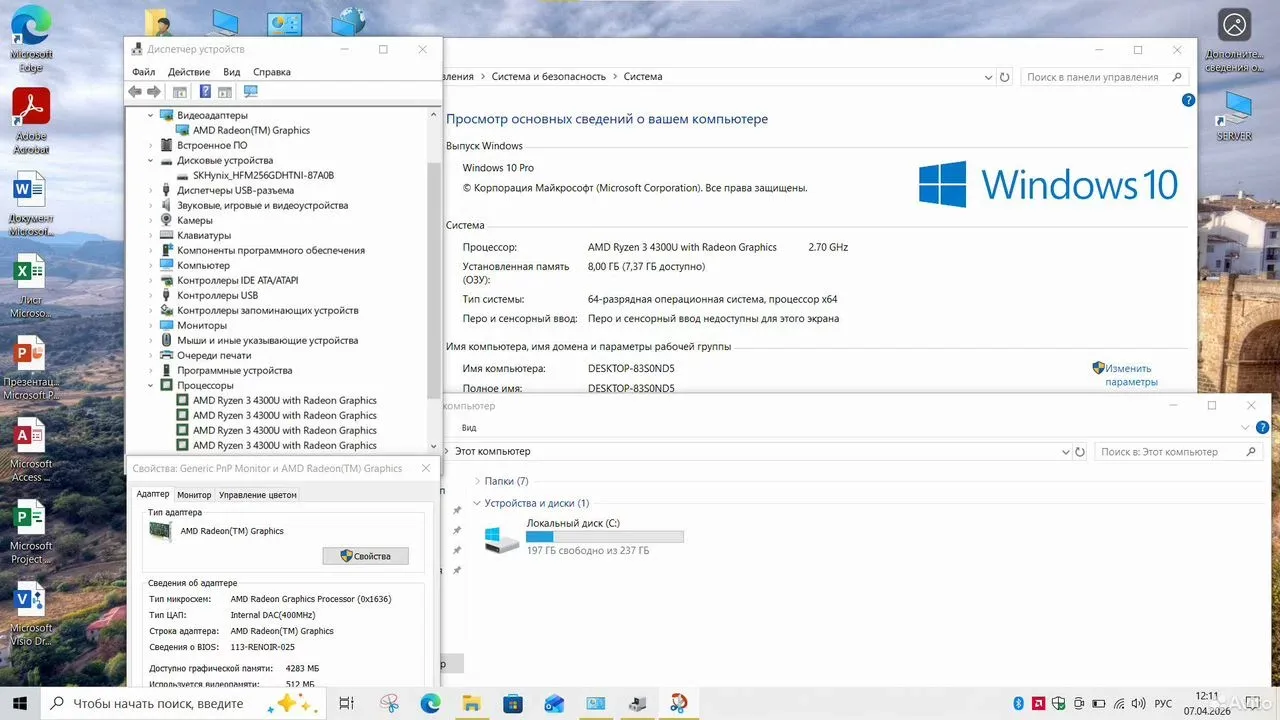The image size is (1280, 720).
Task: Launch Microsoft Edge from the taskbar
Action: point(430,703)
